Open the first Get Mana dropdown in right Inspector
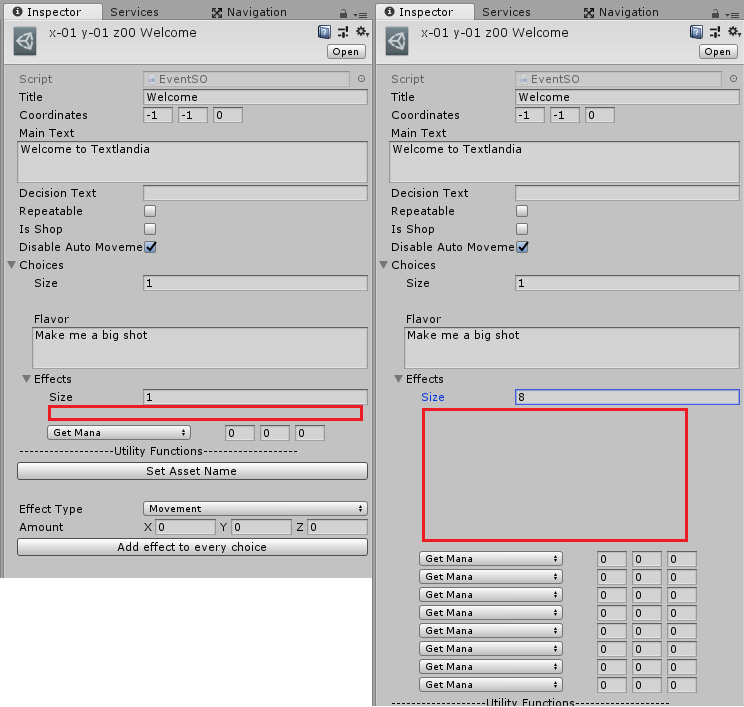This screenshot has width=744, height=707. (x=490, y=559)
